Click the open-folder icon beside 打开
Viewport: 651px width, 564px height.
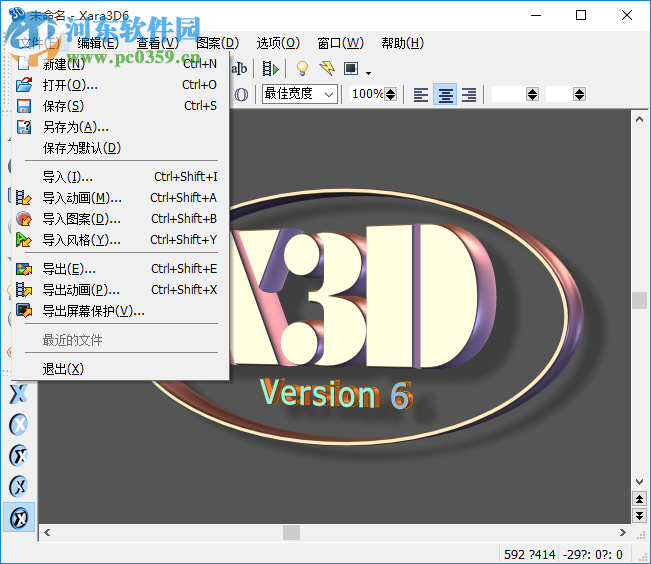24,85
